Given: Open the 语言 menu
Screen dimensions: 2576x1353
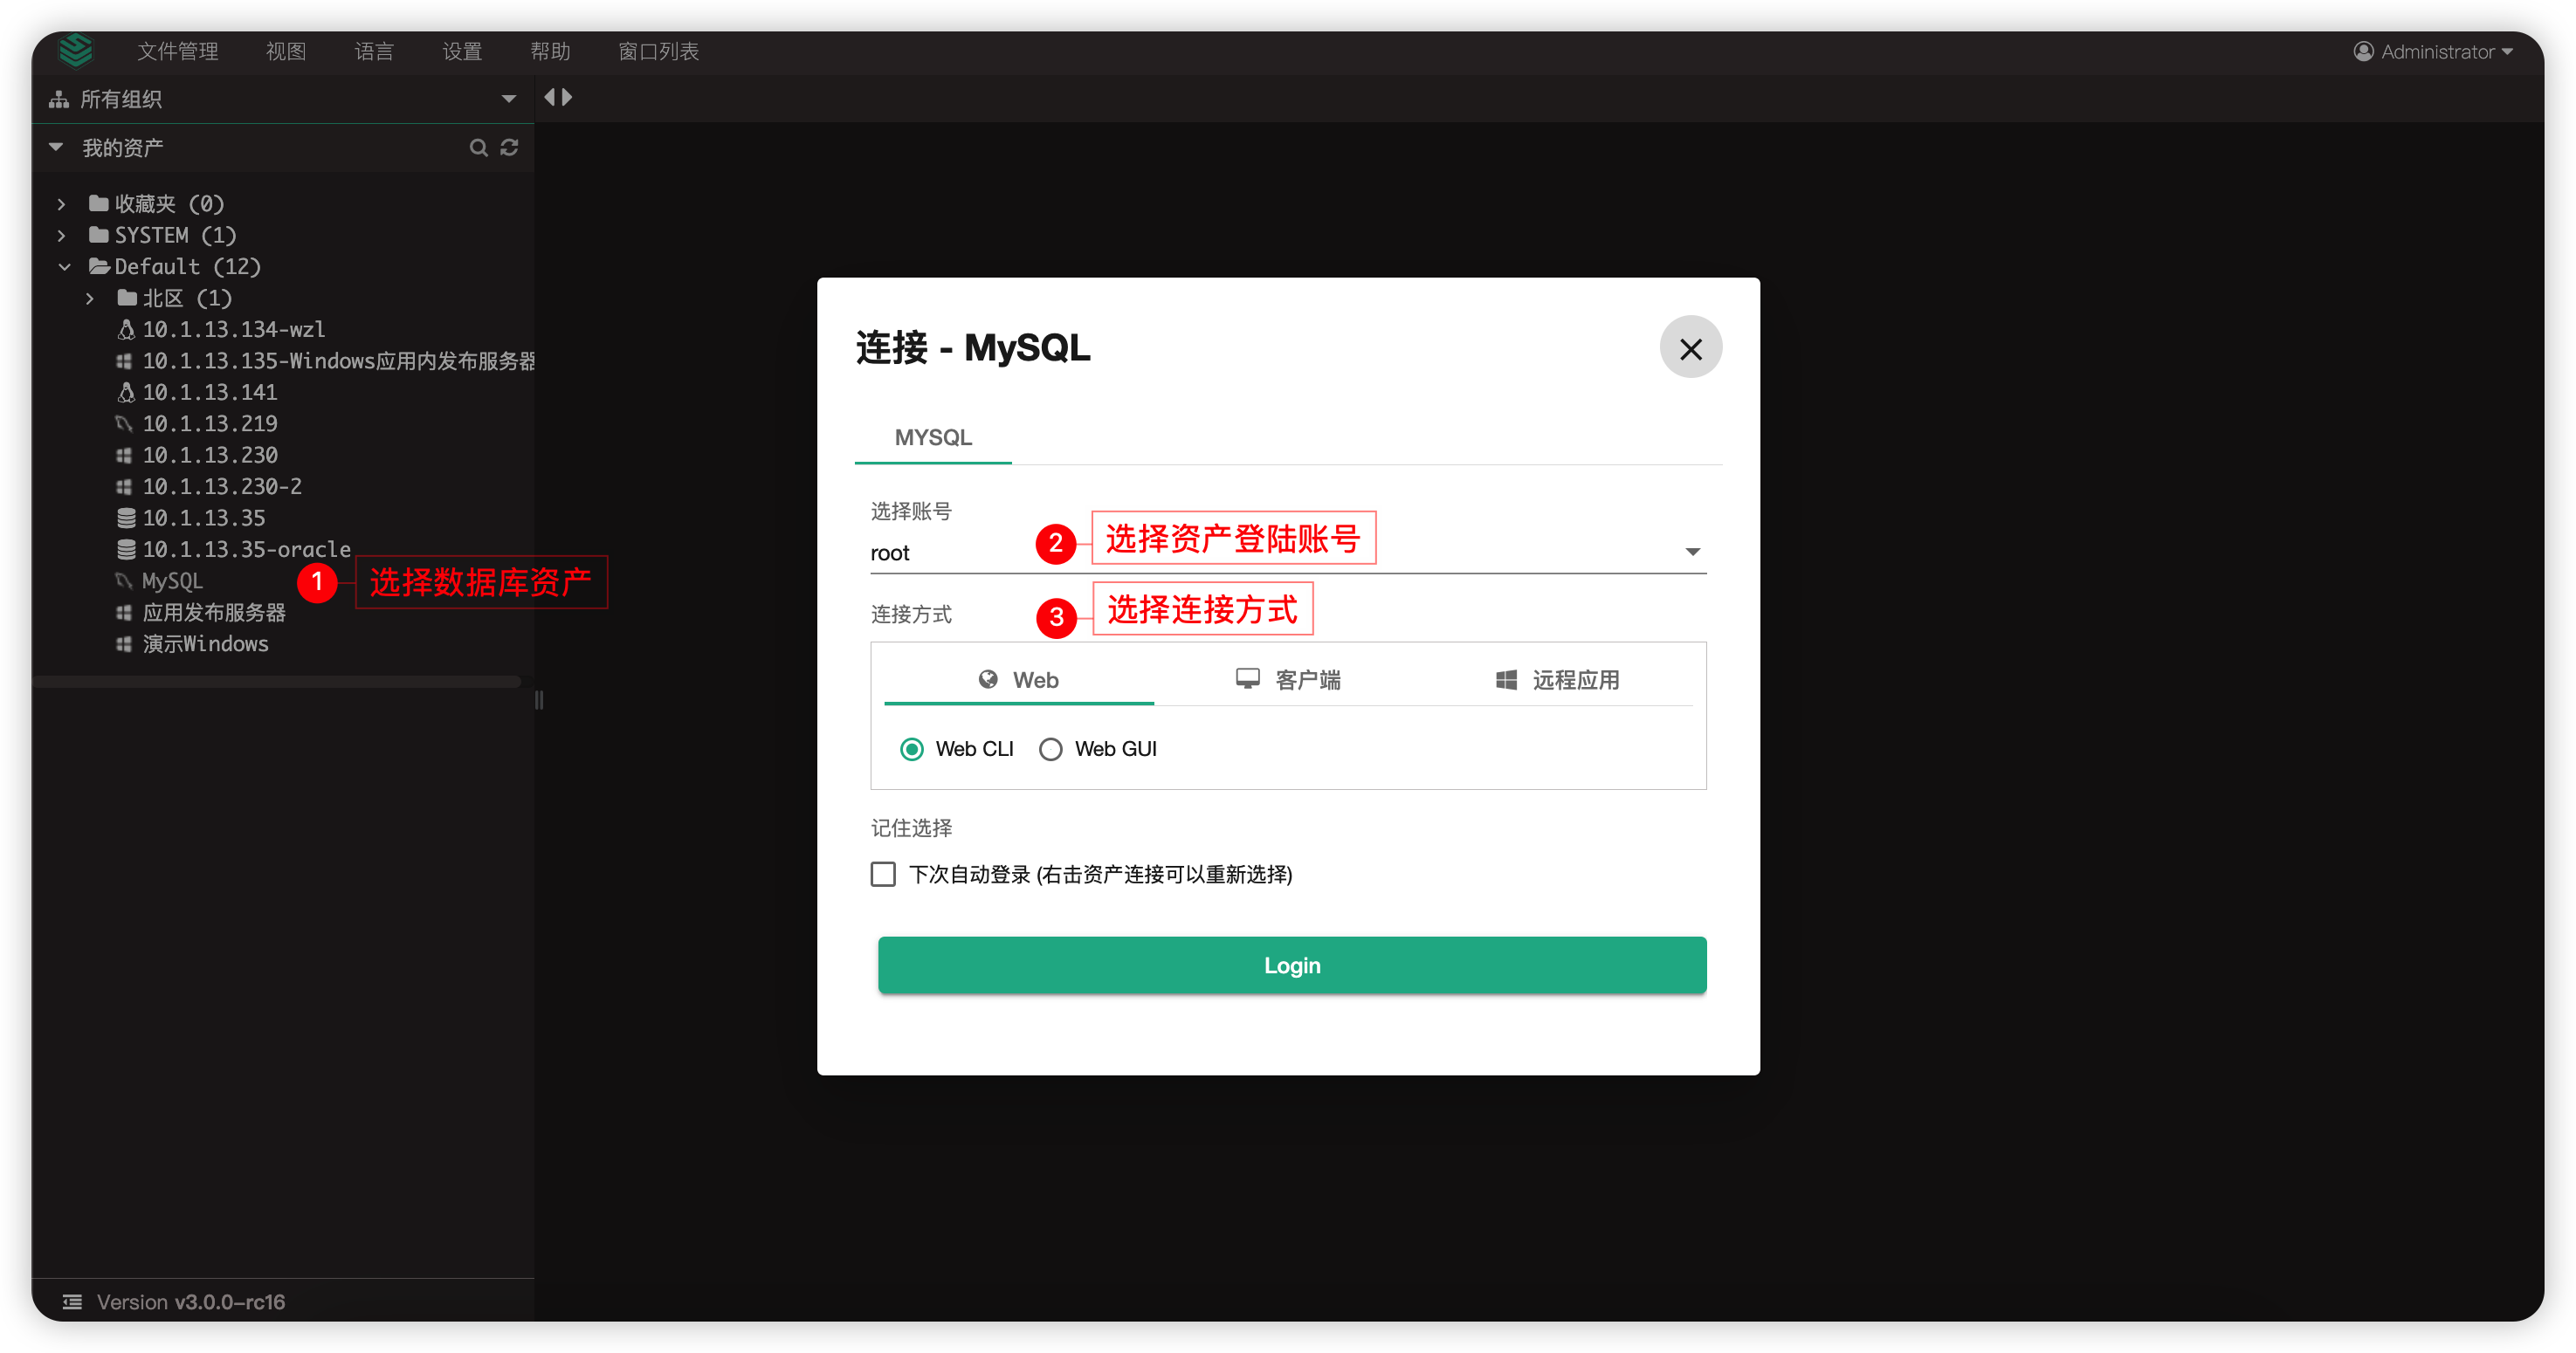Looking at the screenshot, I should (x=374, y=51).
